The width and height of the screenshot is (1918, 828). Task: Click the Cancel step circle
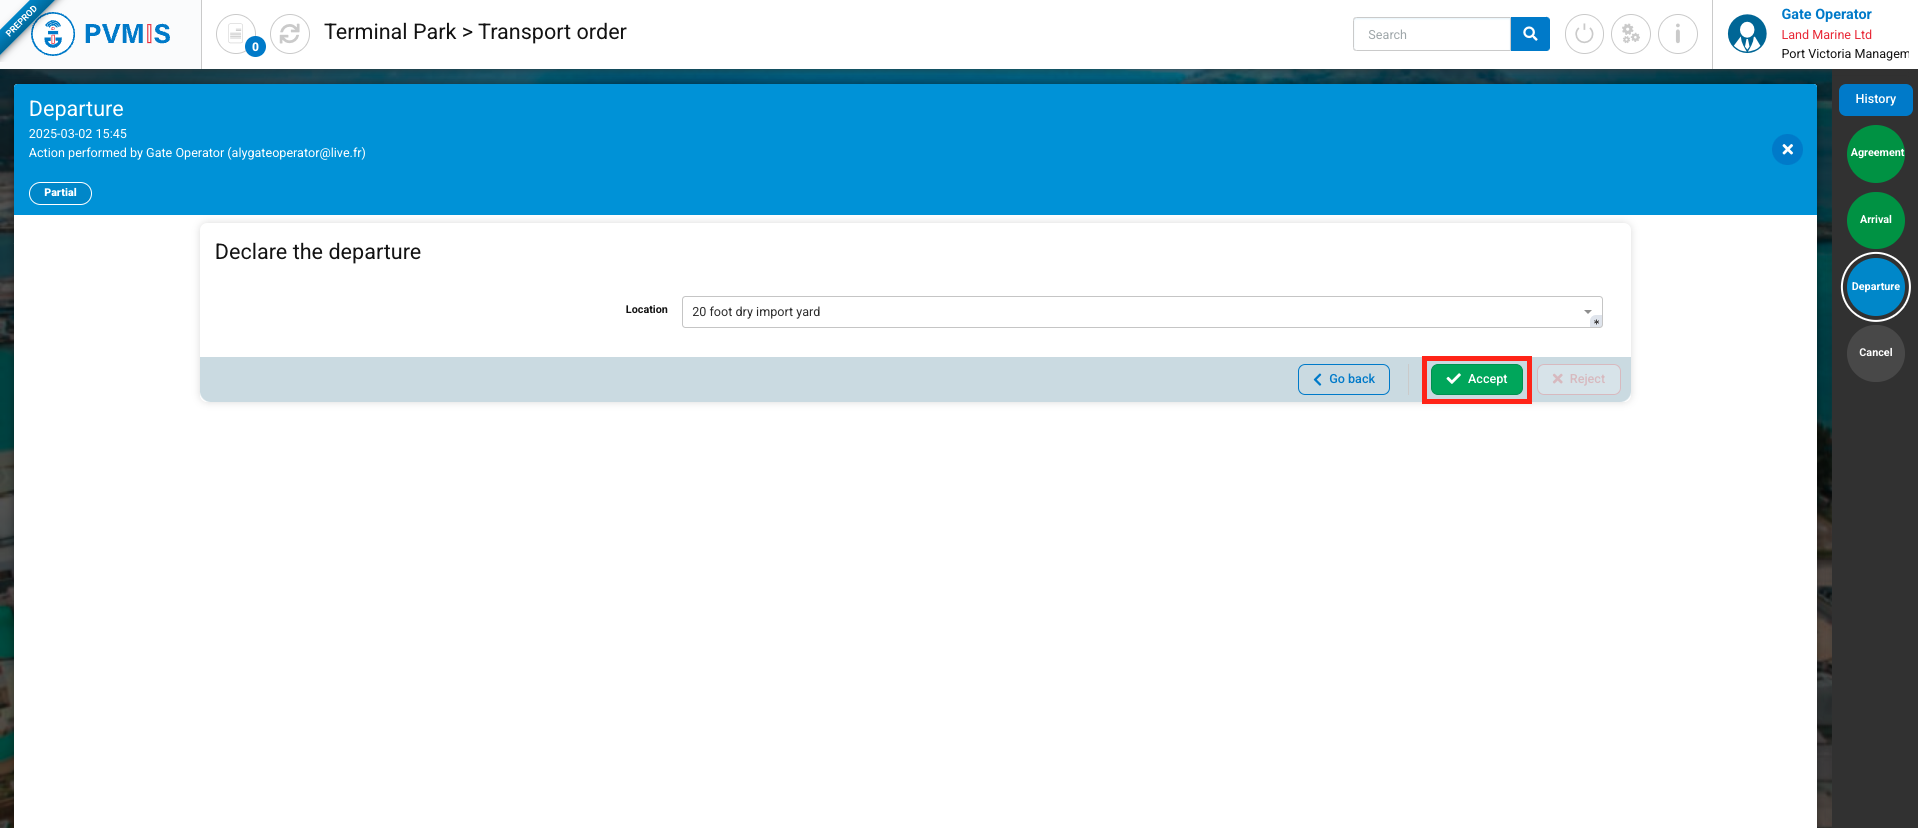1876,353
